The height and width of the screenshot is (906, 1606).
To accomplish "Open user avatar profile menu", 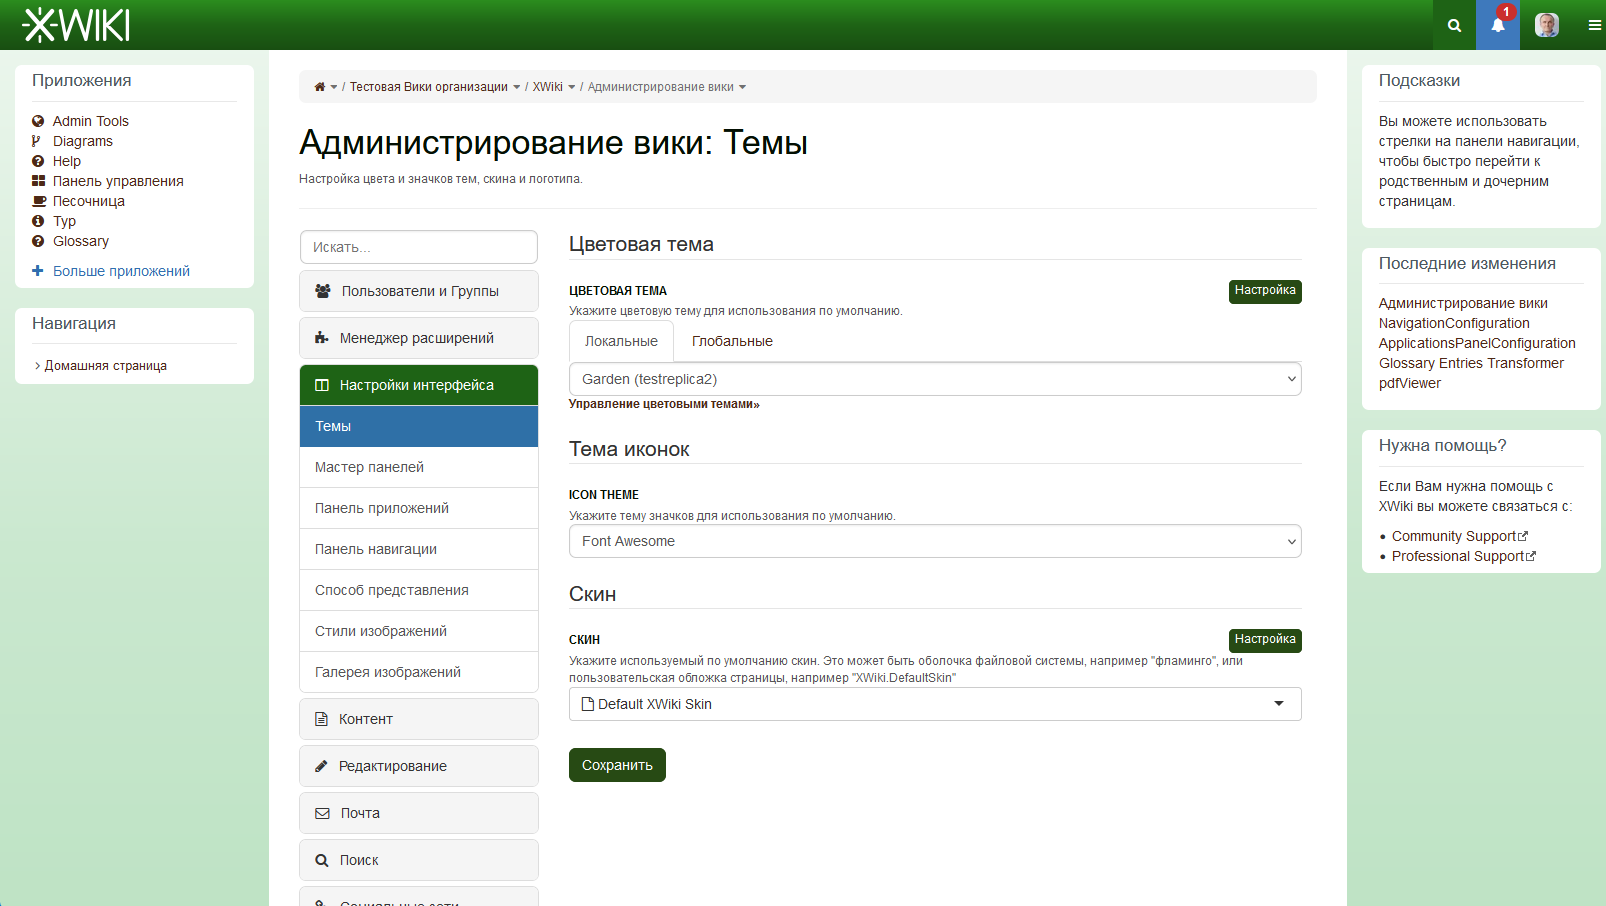I will coord(1547,25).
